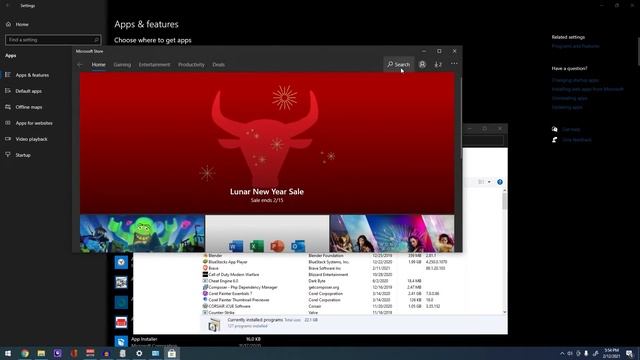
Task: Open the Lunar New Year Sale banner
Action: (x=267, y=143)
